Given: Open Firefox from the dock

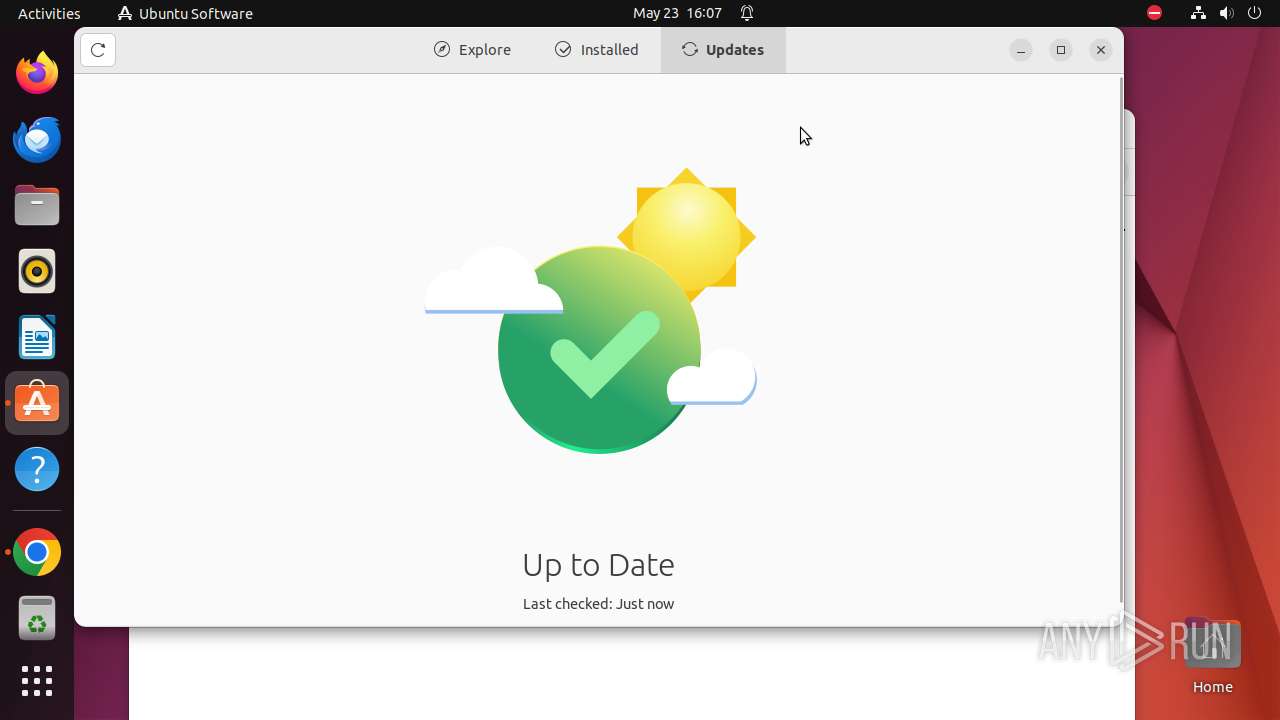Looking at the screenshot, I should (37, 73).
